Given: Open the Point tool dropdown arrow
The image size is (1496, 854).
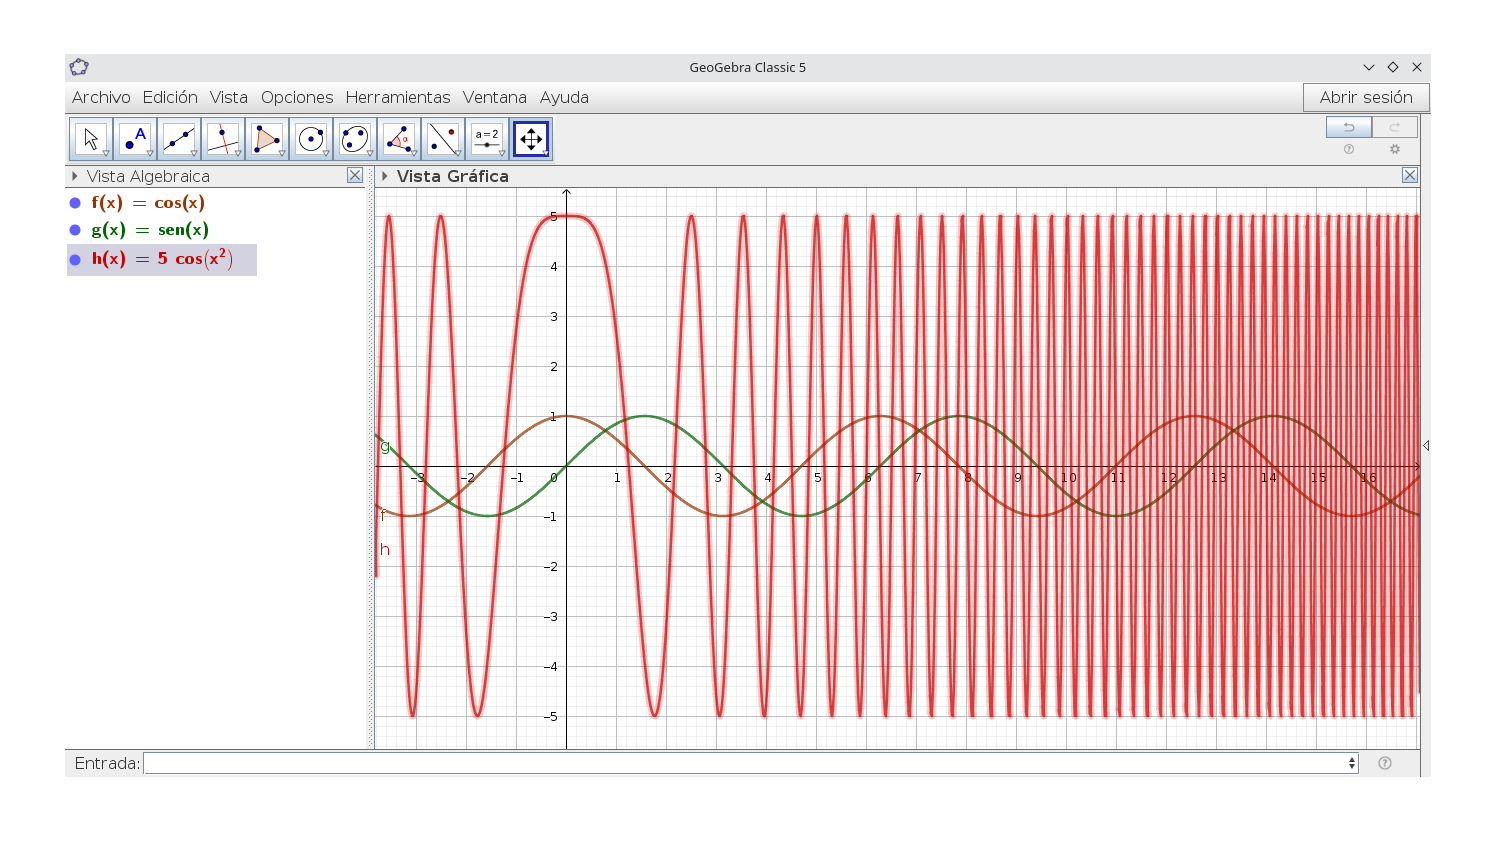Looking at the screenshot, I should pos(150,154).
